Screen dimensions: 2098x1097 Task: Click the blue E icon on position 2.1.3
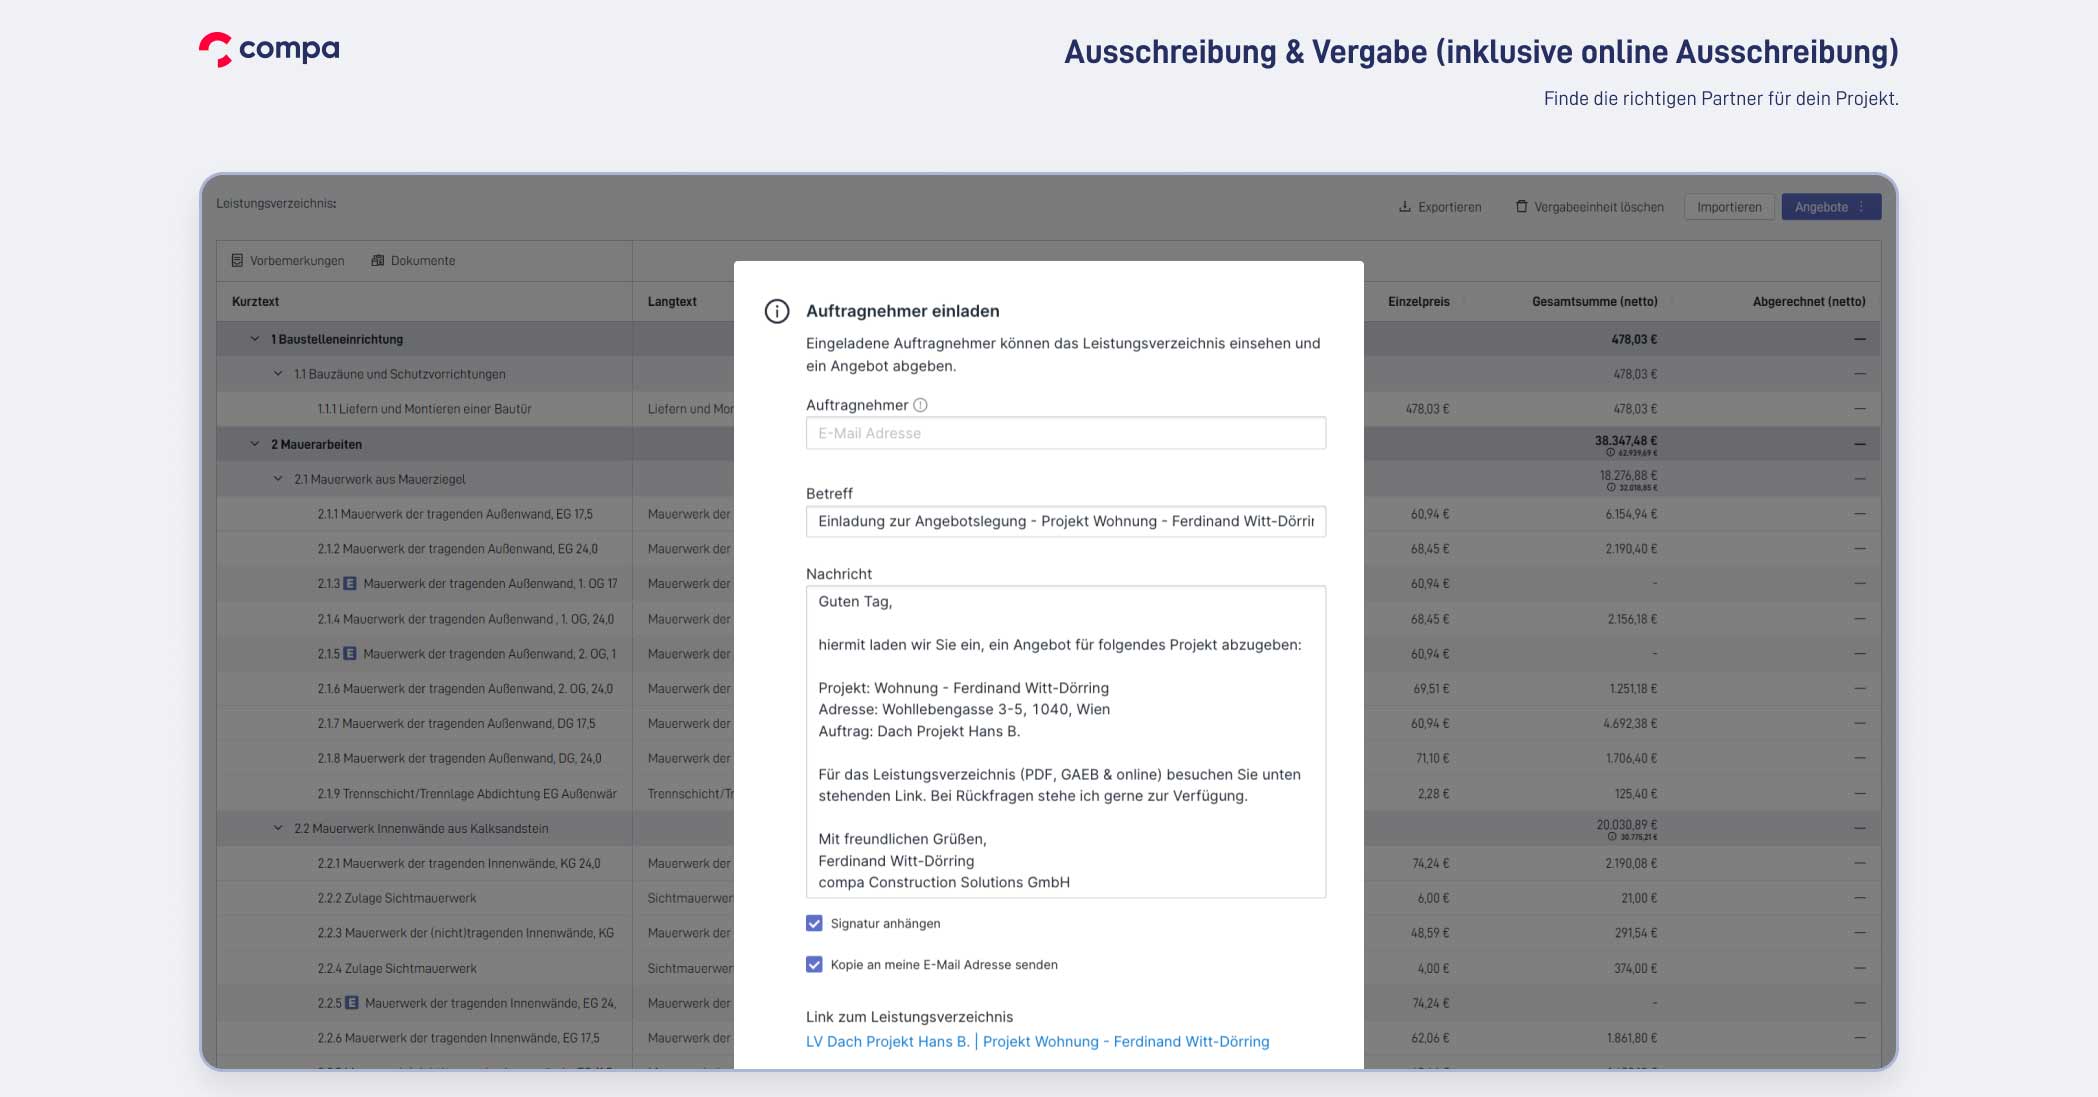click(350, 582)
